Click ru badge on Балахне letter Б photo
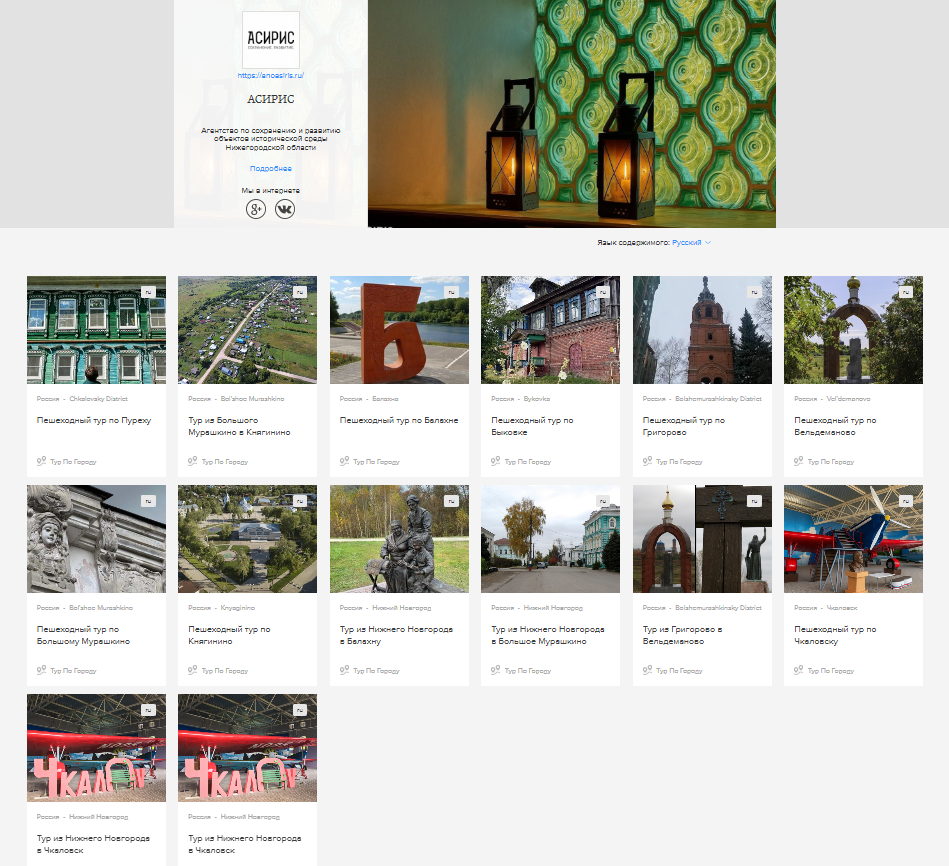Viewport: 949px width, 866px height. point(451,292)
